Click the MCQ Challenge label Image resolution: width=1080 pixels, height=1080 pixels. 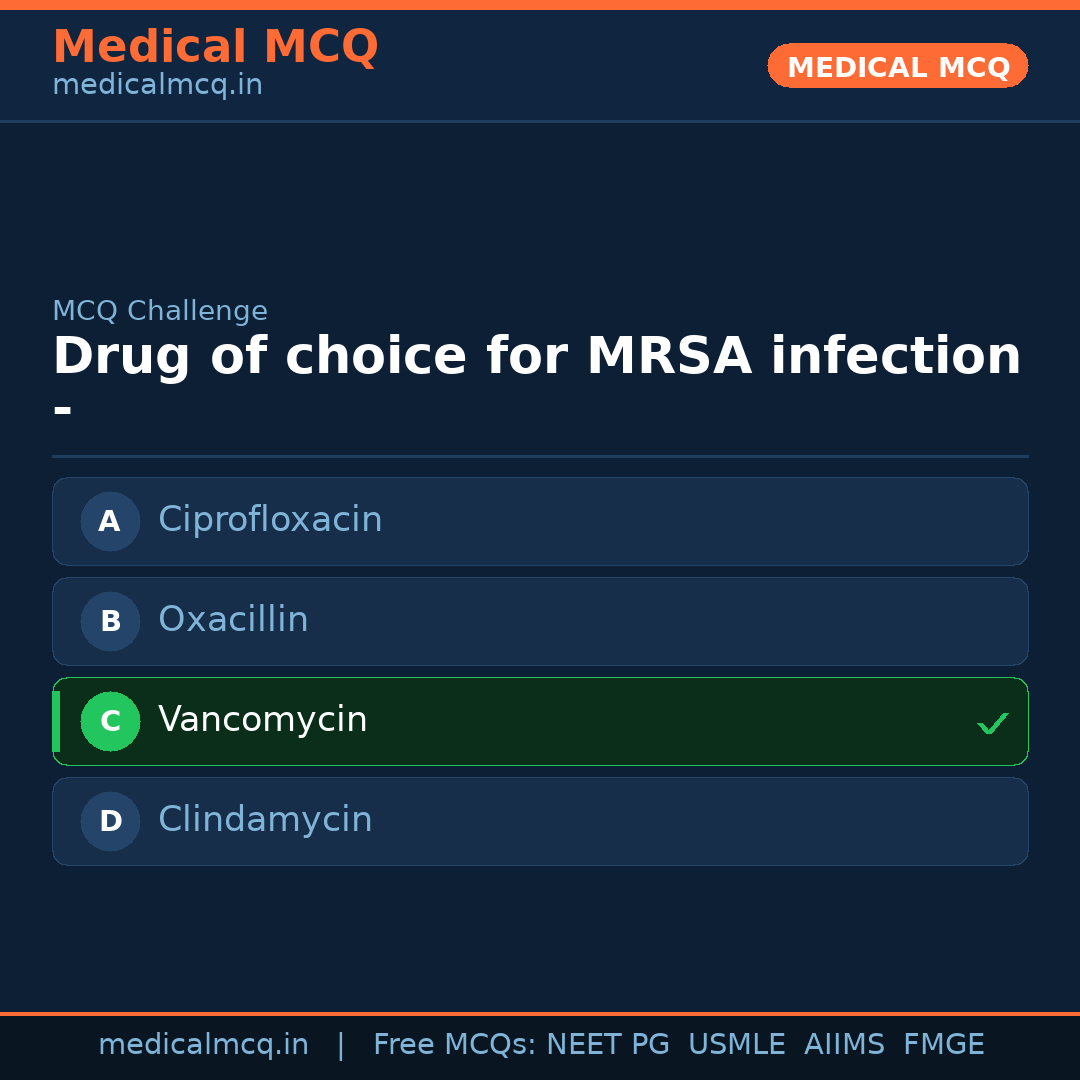click(x=160, y=312)
